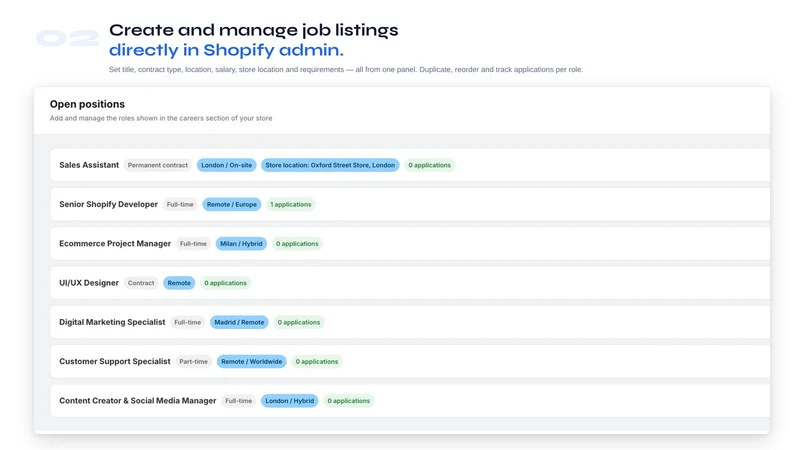Select the Milan / Hybrid badge
Screen dimensions: 800x450
[241, 244]
